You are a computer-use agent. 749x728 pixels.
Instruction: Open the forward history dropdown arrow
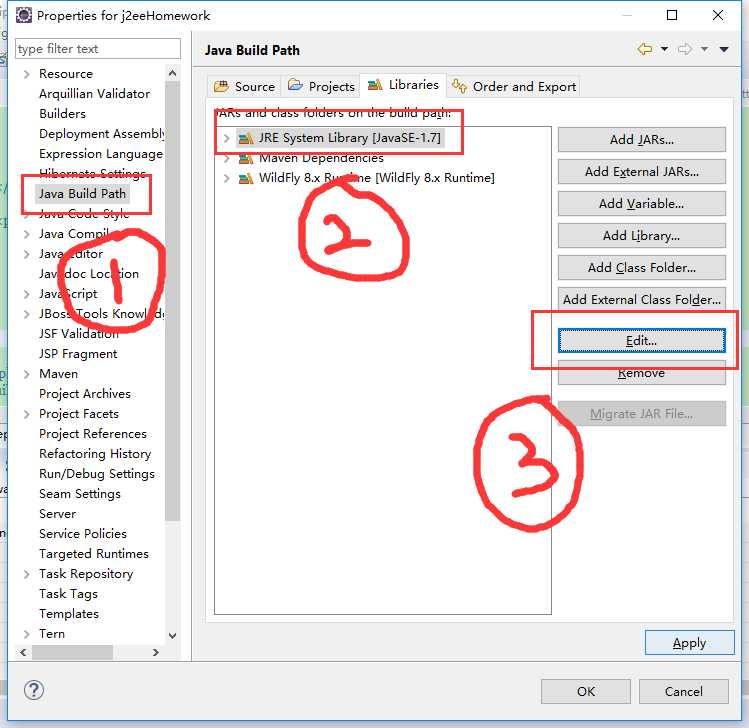click(704, 49)
